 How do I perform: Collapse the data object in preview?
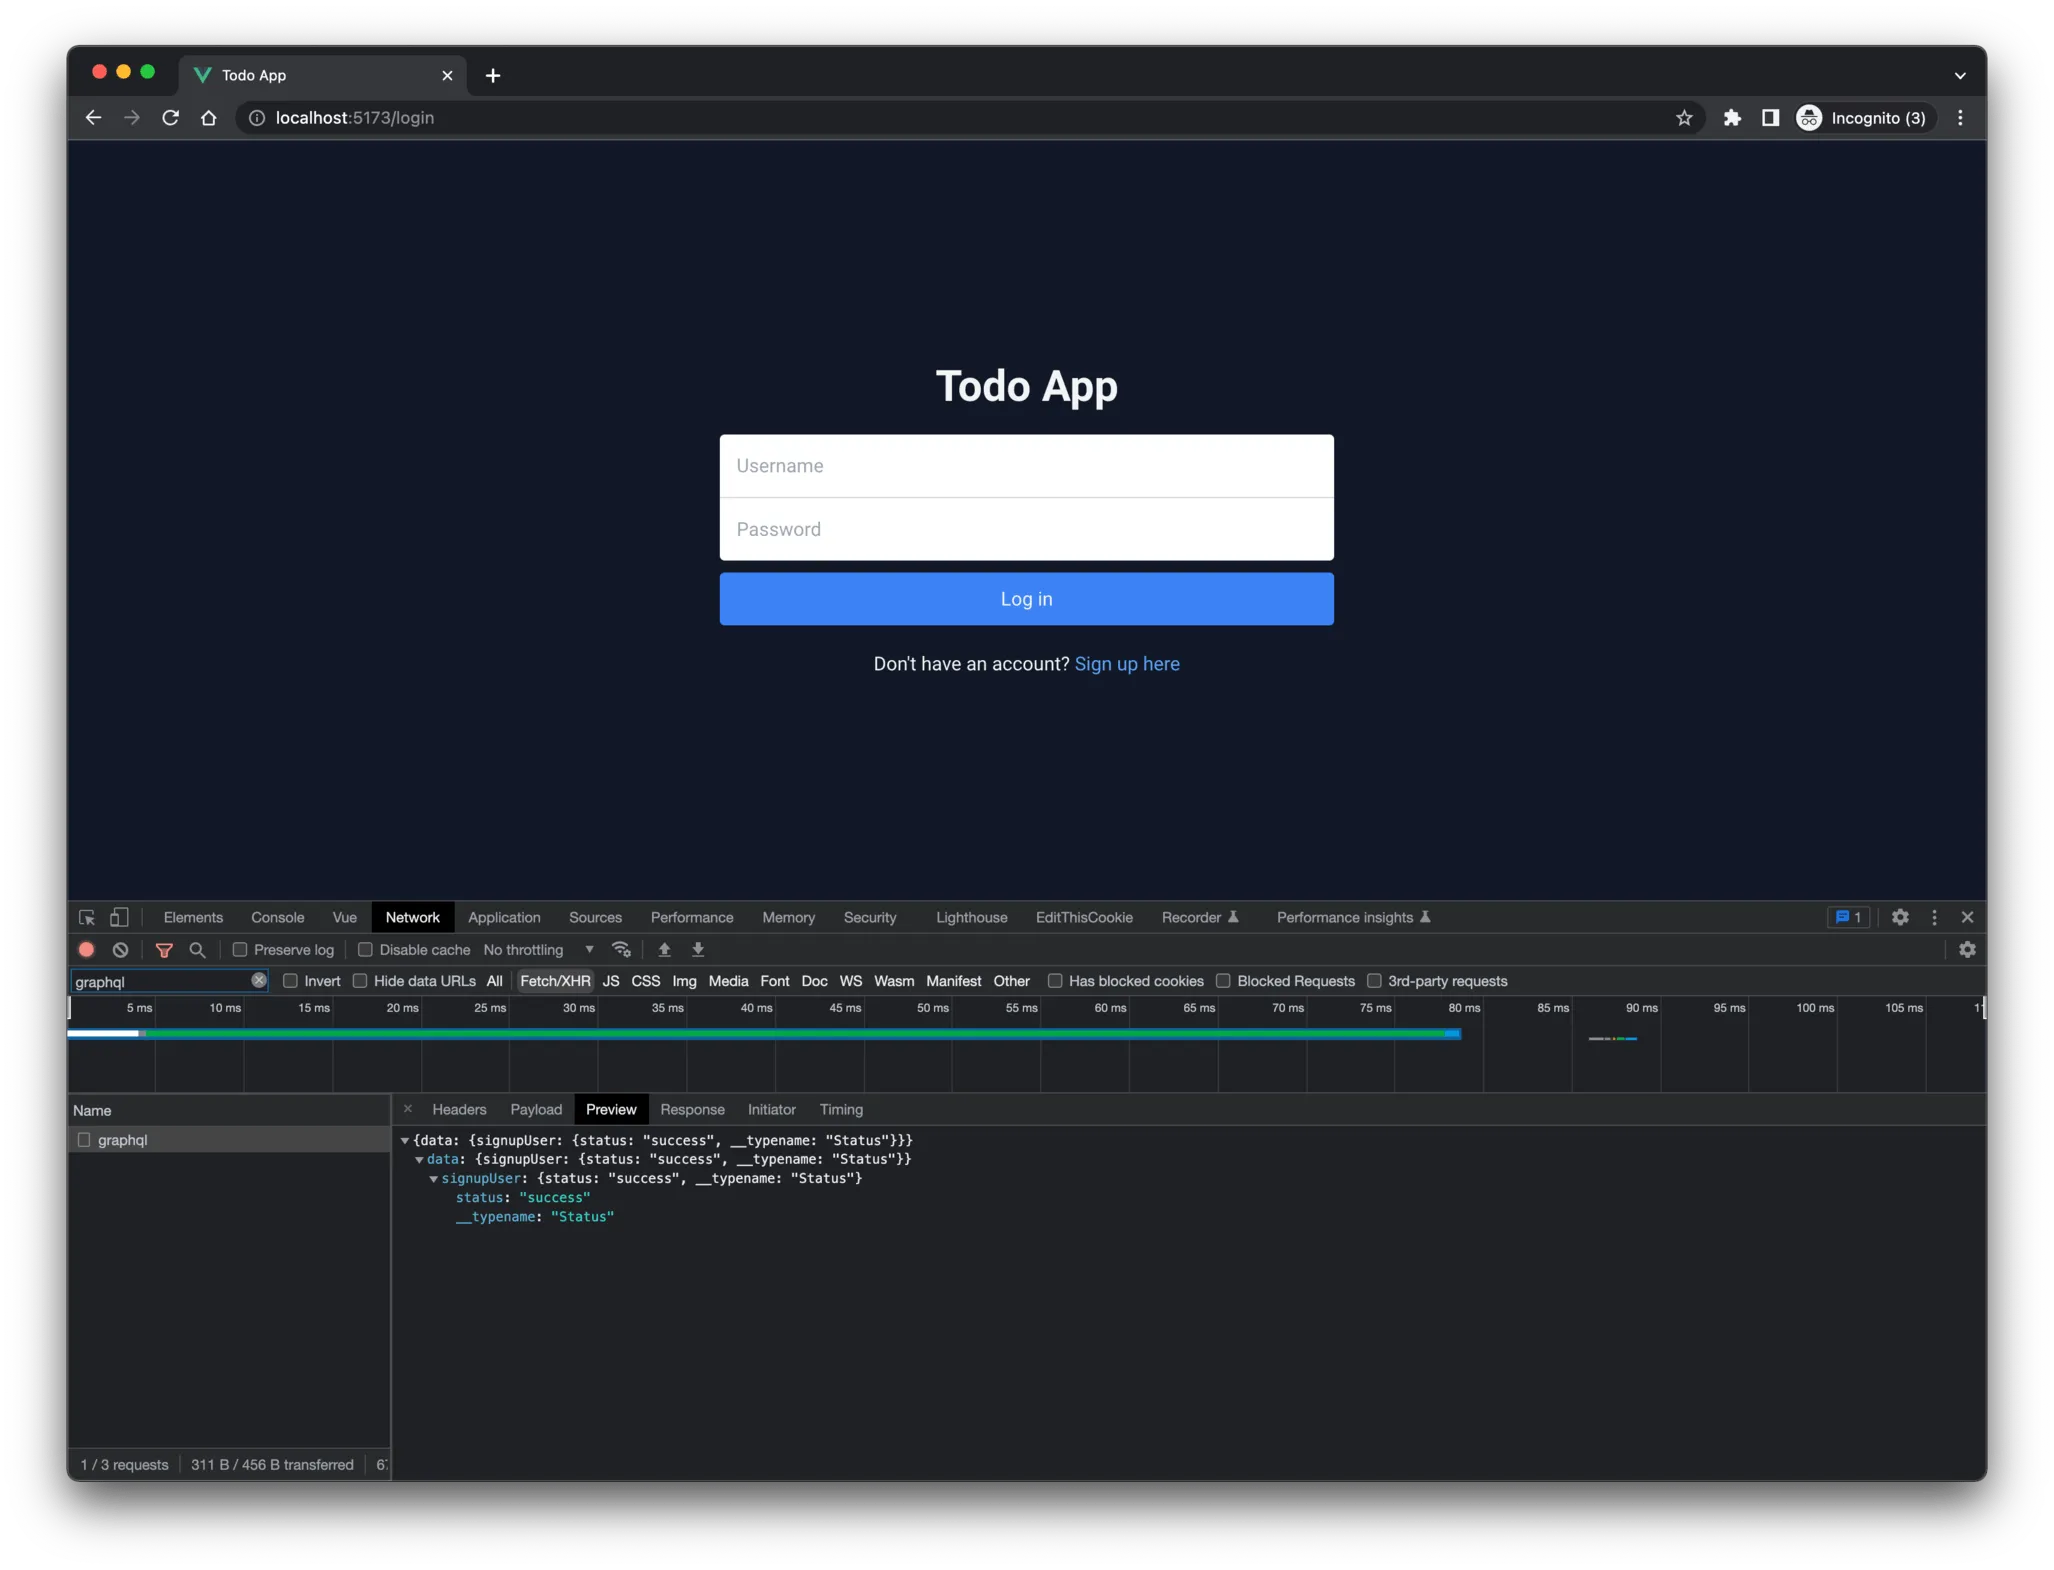[x=419, y=1160]
